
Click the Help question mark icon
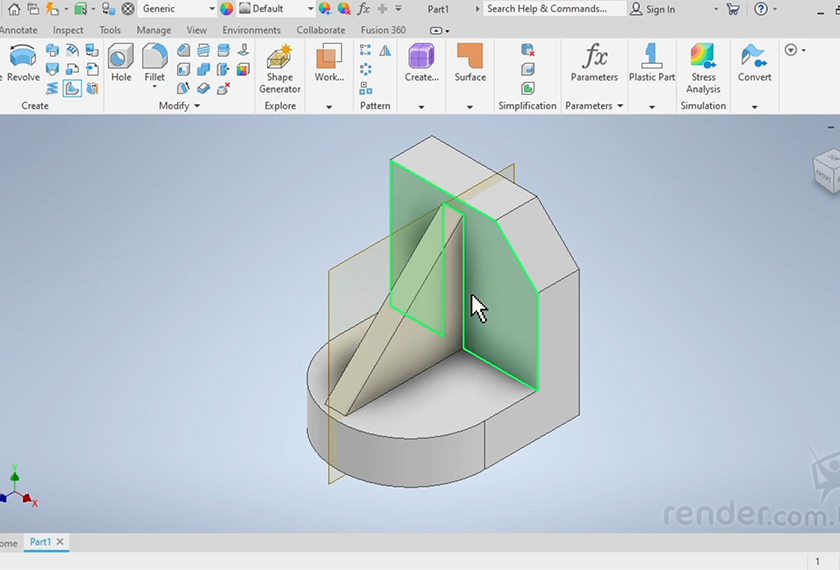pos(761,9)
